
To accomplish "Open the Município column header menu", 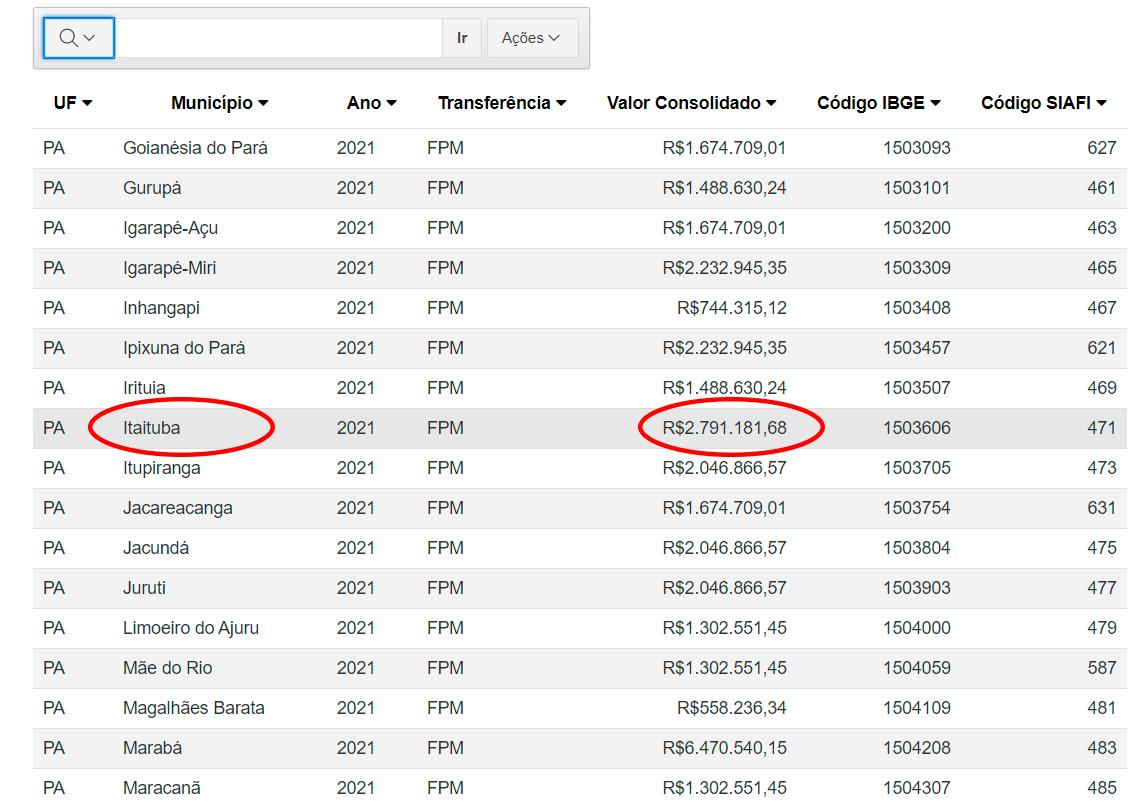I will pyautogui.click(x=219, y=103).
